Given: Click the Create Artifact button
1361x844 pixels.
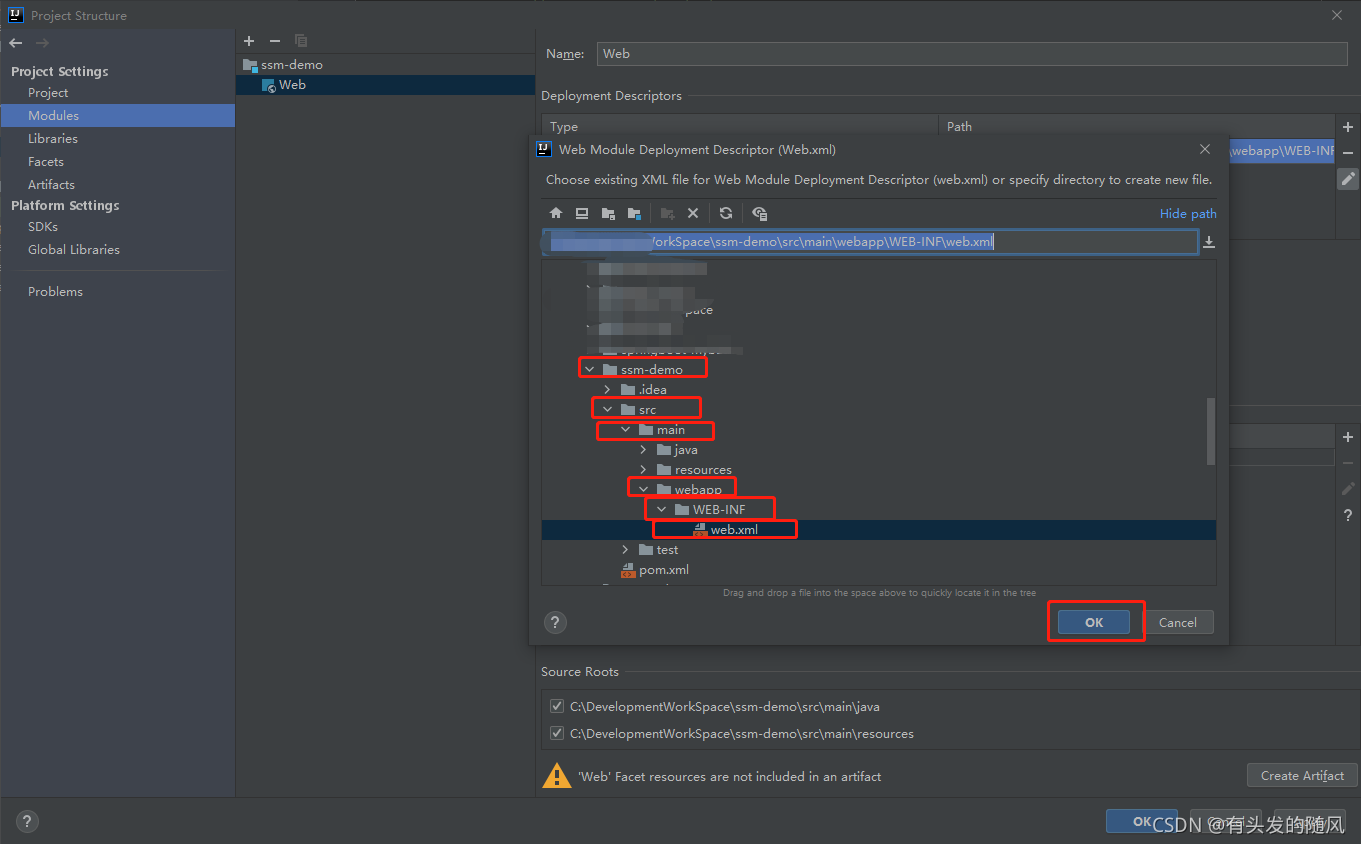Looking at the screenshot, I should pyautogui.click(x=1302, y=775).
